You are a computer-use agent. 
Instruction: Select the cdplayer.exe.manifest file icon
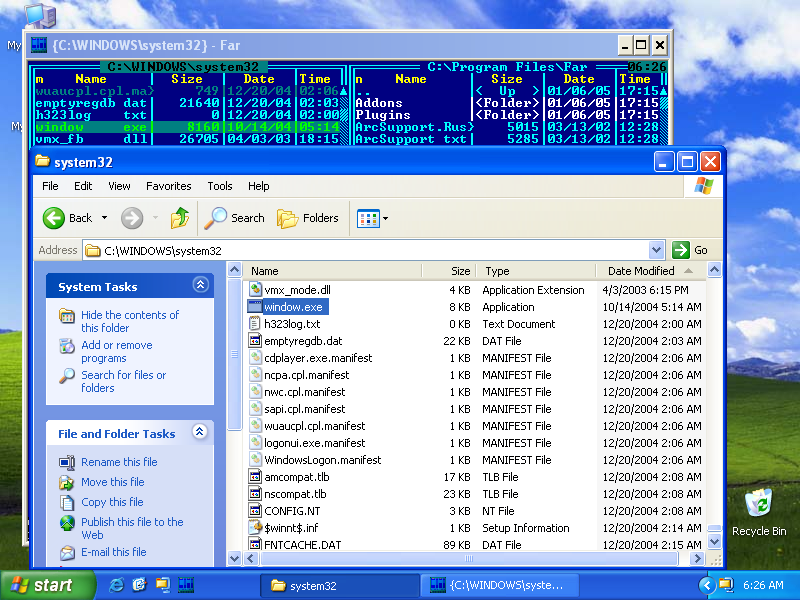point(255,358)
